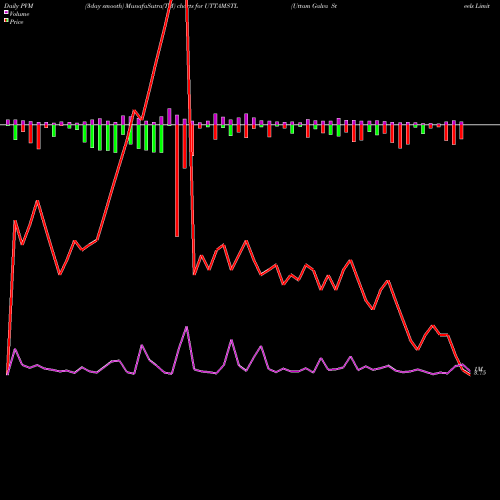
Task: Select the Volume legend label
Action: click(19, 14)
